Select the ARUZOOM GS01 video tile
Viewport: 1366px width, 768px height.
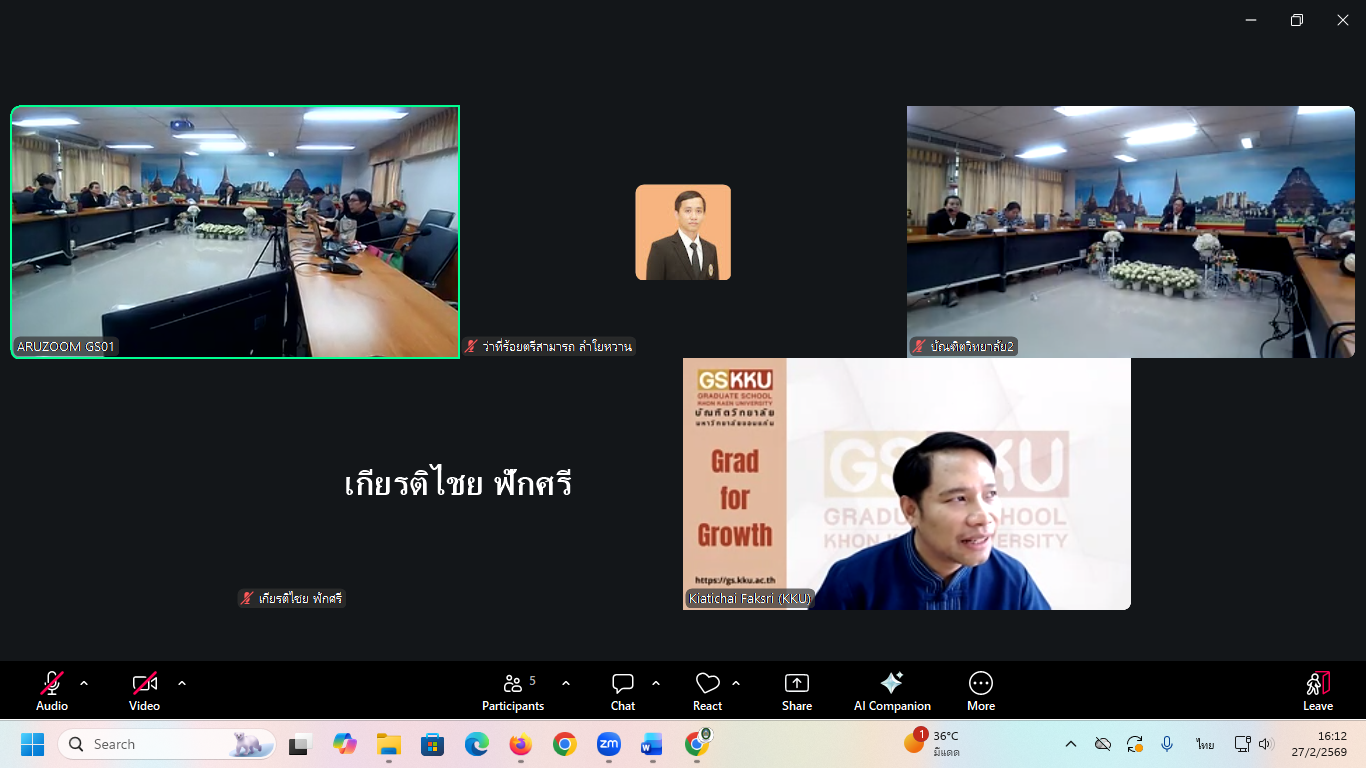click(235, 232)
